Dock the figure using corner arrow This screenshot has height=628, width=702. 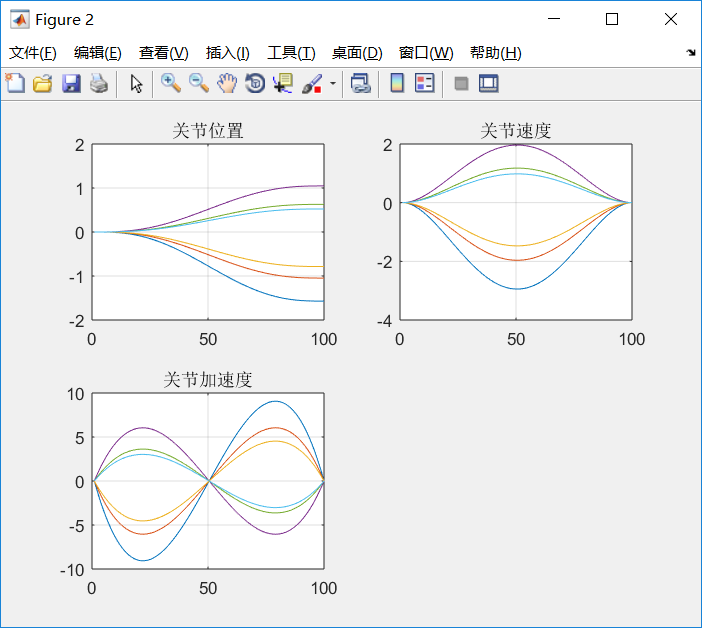pyautogui.click(x=691, y=53)
